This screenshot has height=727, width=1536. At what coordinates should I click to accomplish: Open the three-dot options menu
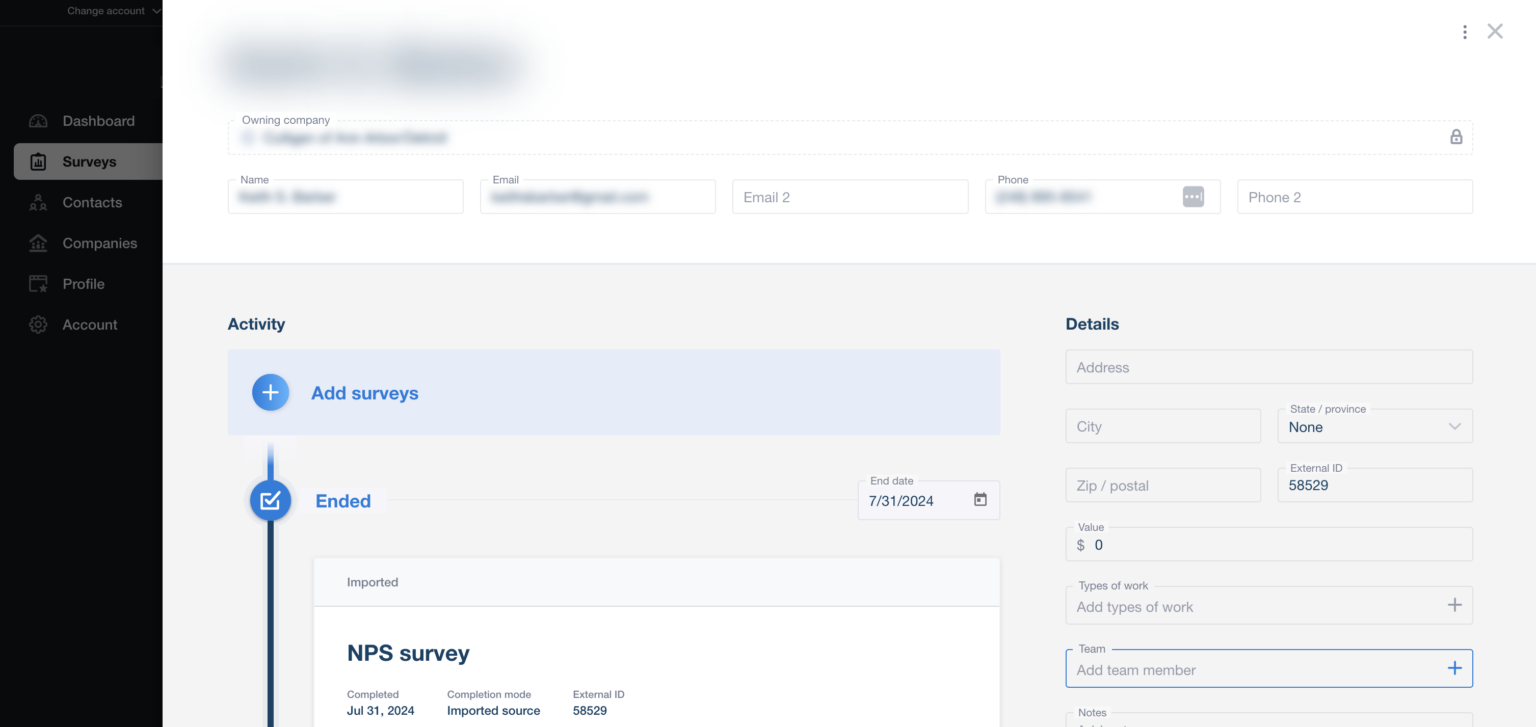click(x=1464, y=31)
